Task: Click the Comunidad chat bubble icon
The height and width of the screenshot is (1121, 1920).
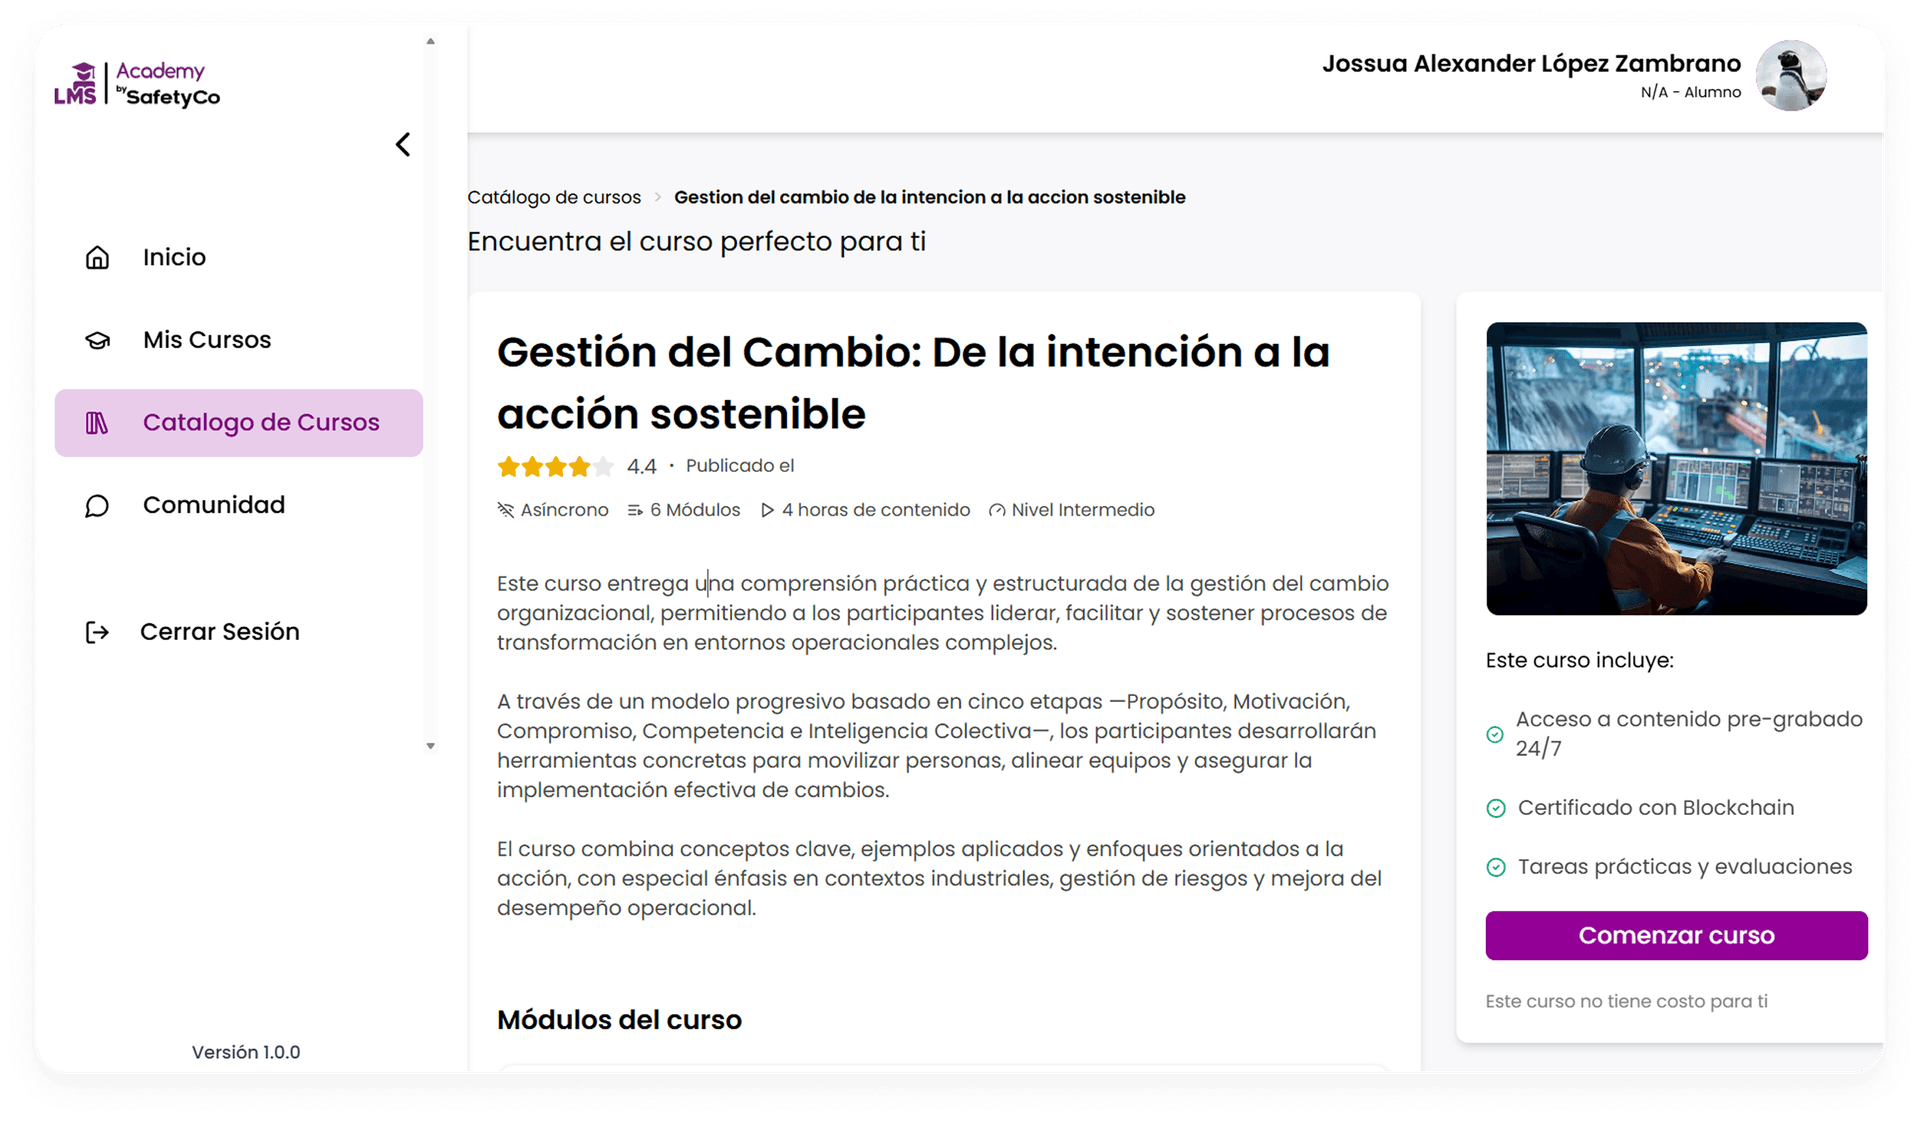Action: coord(97,506)
